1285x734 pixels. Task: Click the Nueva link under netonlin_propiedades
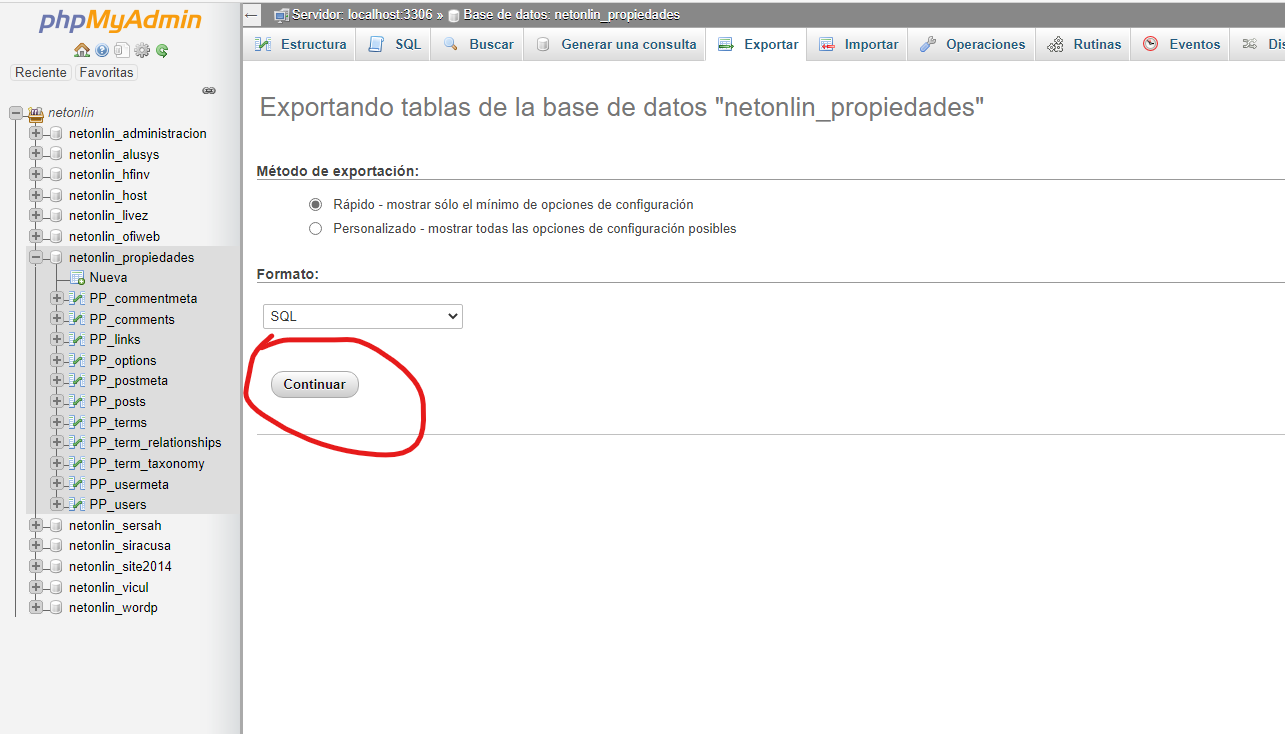[108, 277]
